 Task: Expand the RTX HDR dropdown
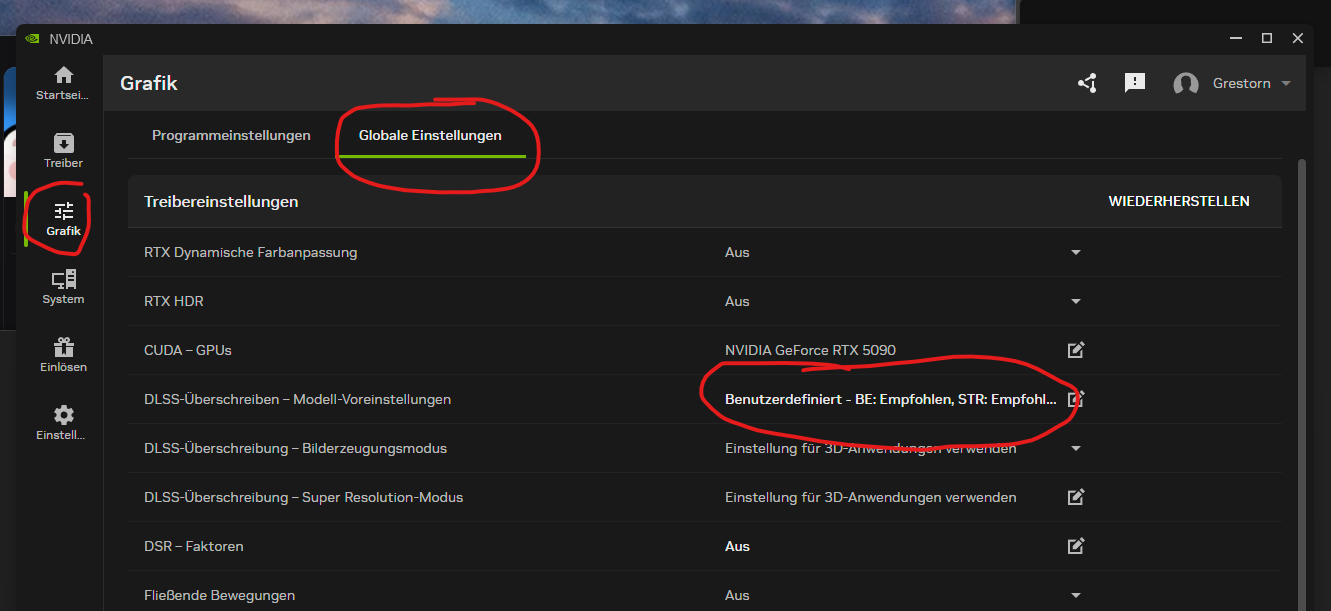pos(1076,301)
